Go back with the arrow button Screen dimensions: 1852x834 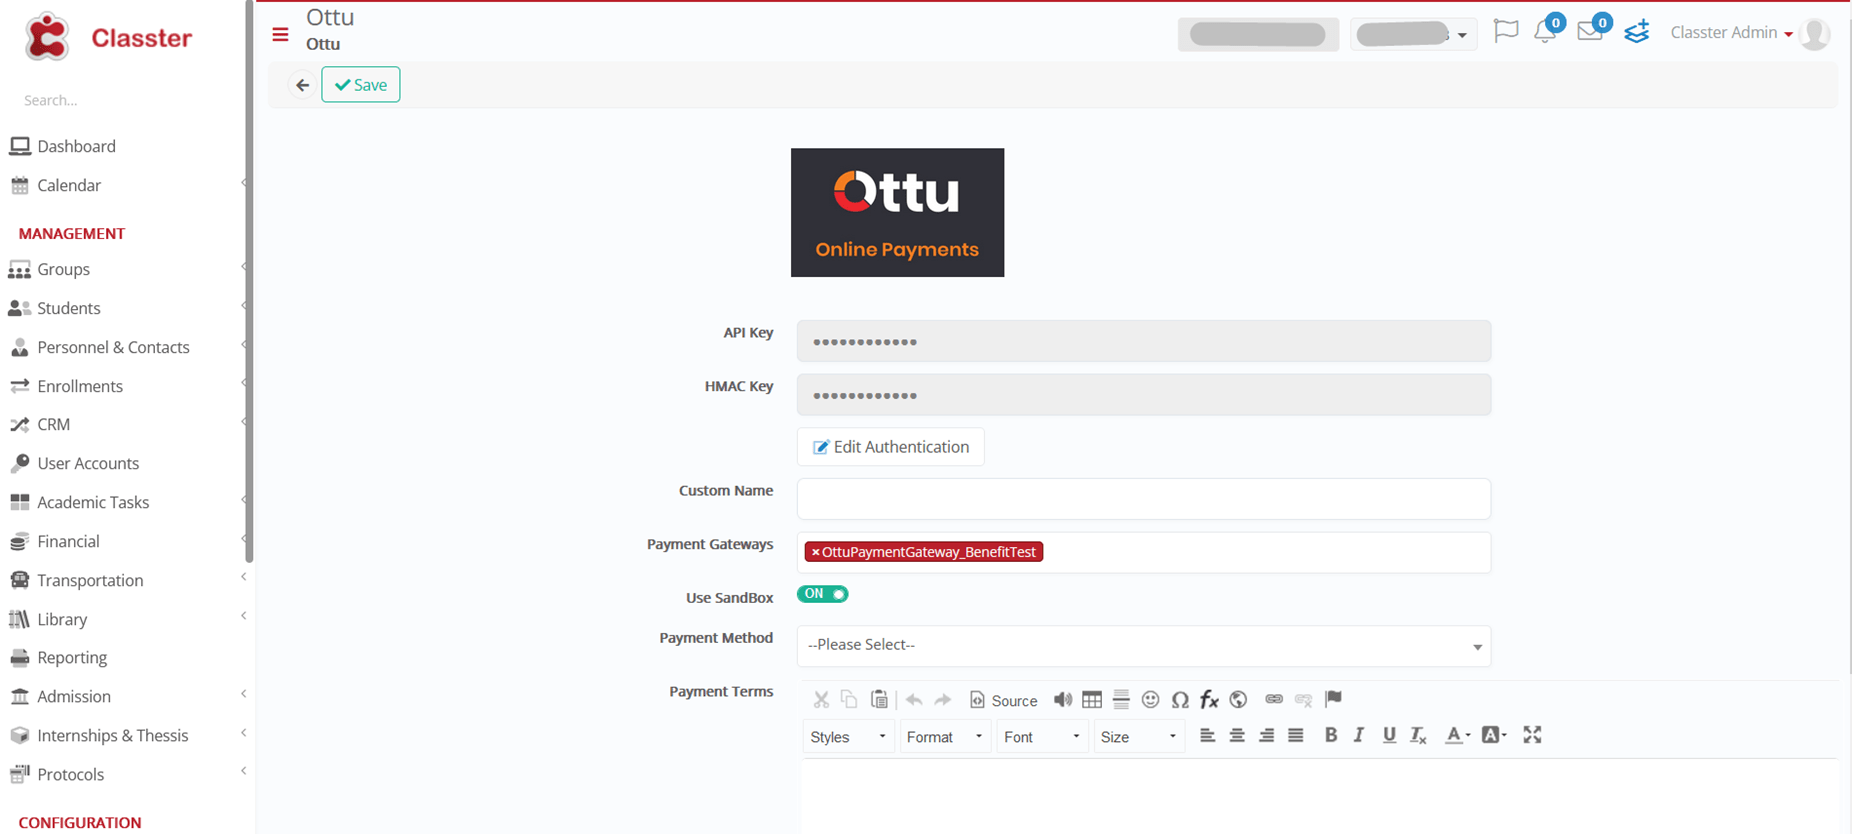[302, 85]
